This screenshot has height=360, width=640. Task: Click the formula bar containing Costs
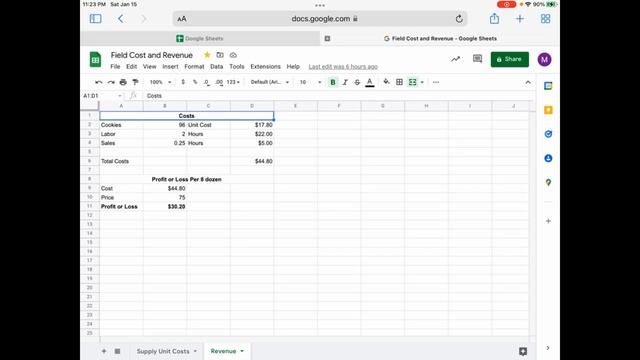tap(339, 96)
